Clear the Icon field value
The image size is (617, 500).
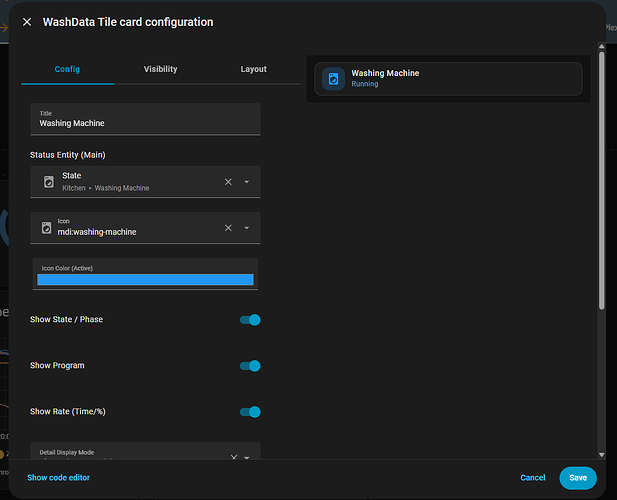(228, 228)
